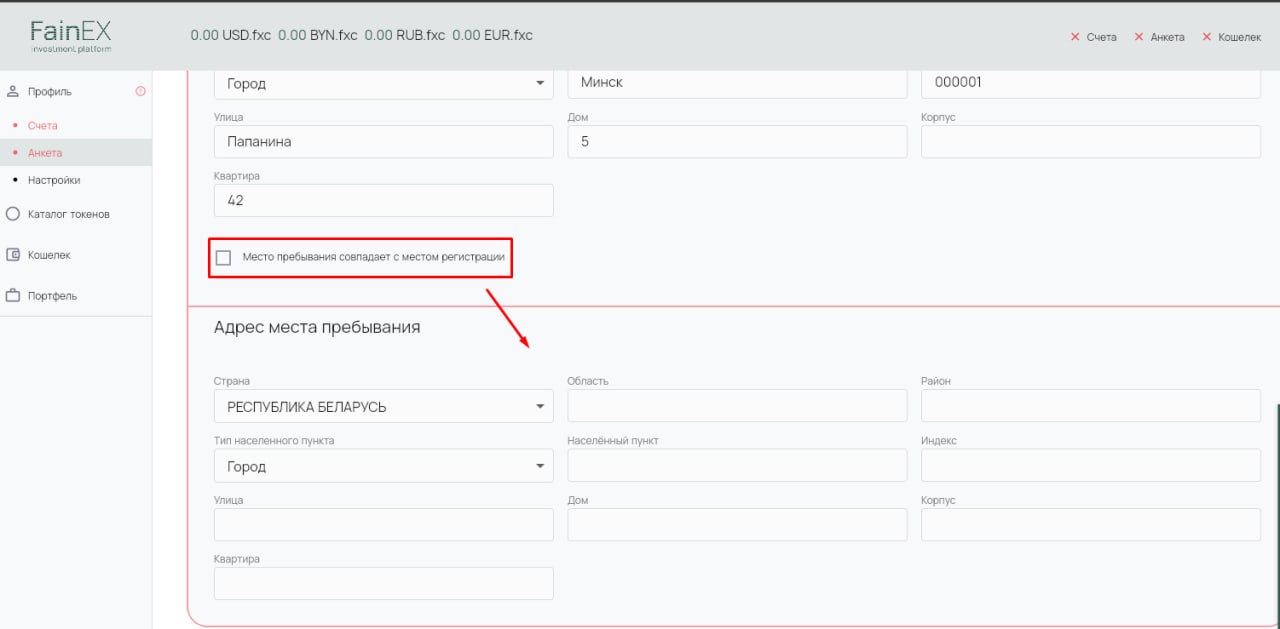Image resolution: width=1280 pixels, height=629 pixels.
Task: Click the empty Корпус field in stay address
Action: (1091, 525)
